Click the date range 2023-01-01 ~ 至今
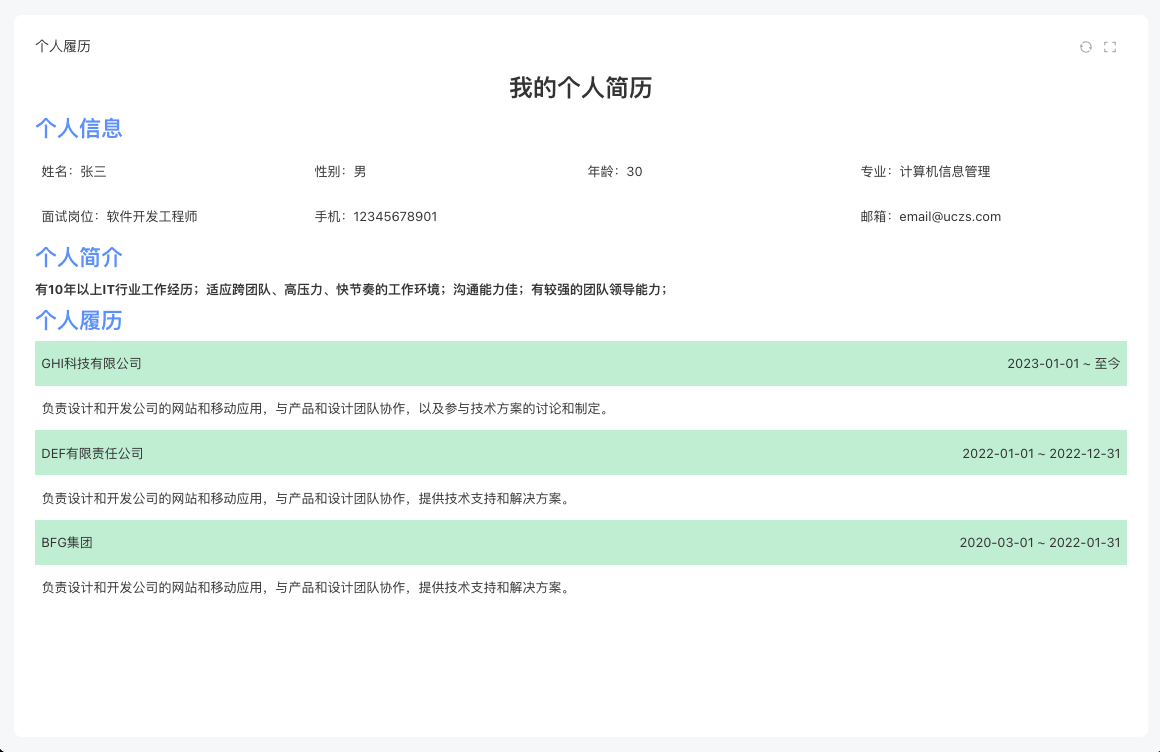Screen dimensions: 1160x752 point(1065,364)
